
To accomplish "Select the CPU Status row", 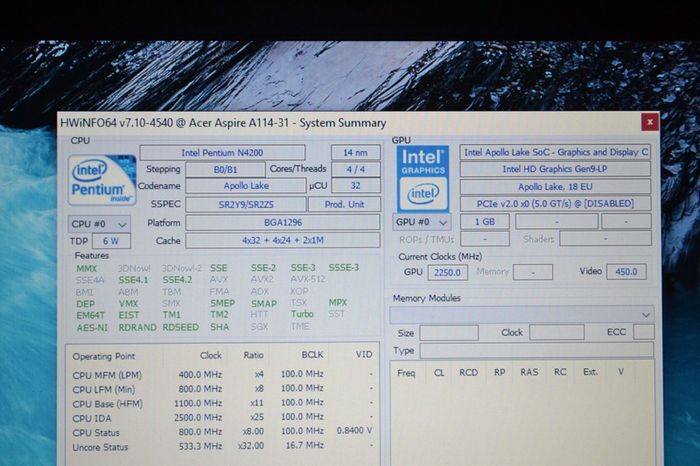I will tap(222, 432).
